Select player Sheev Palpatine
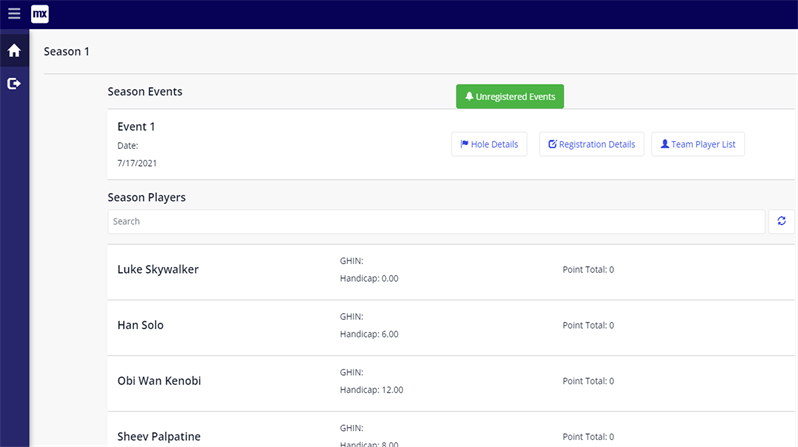Viewport: 798px width, 447px height. [160, 436]
